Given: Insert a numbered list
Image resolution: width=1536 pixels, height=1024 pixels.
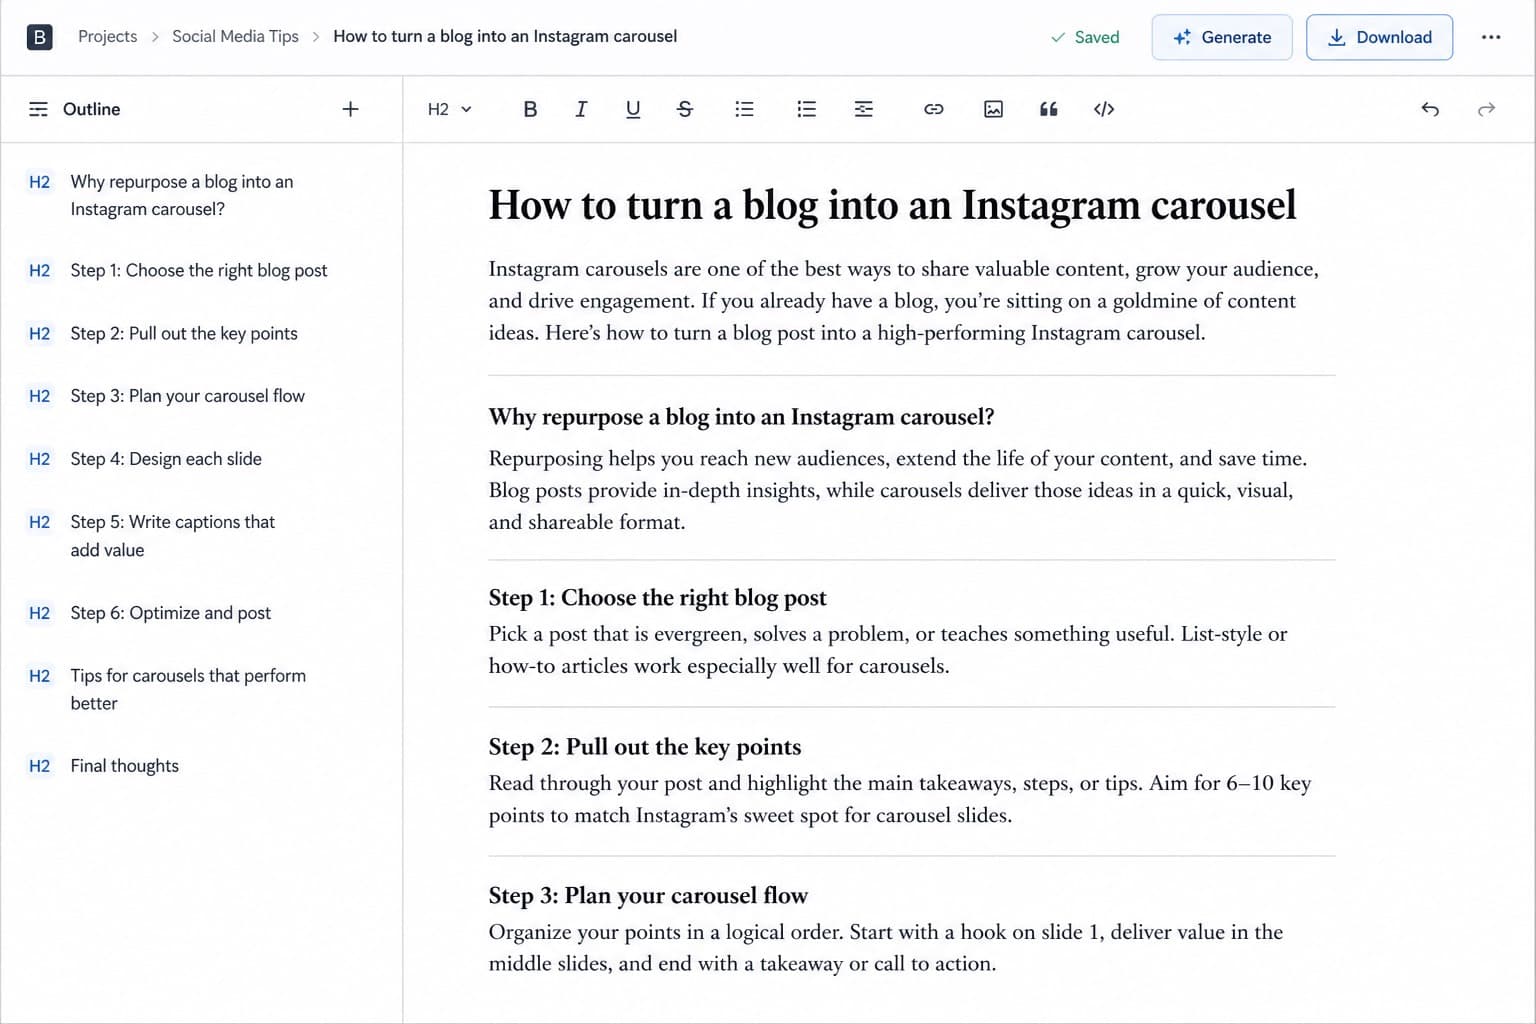Looking at the screenshot, I should pyautogui.click(x=806, y=109).
